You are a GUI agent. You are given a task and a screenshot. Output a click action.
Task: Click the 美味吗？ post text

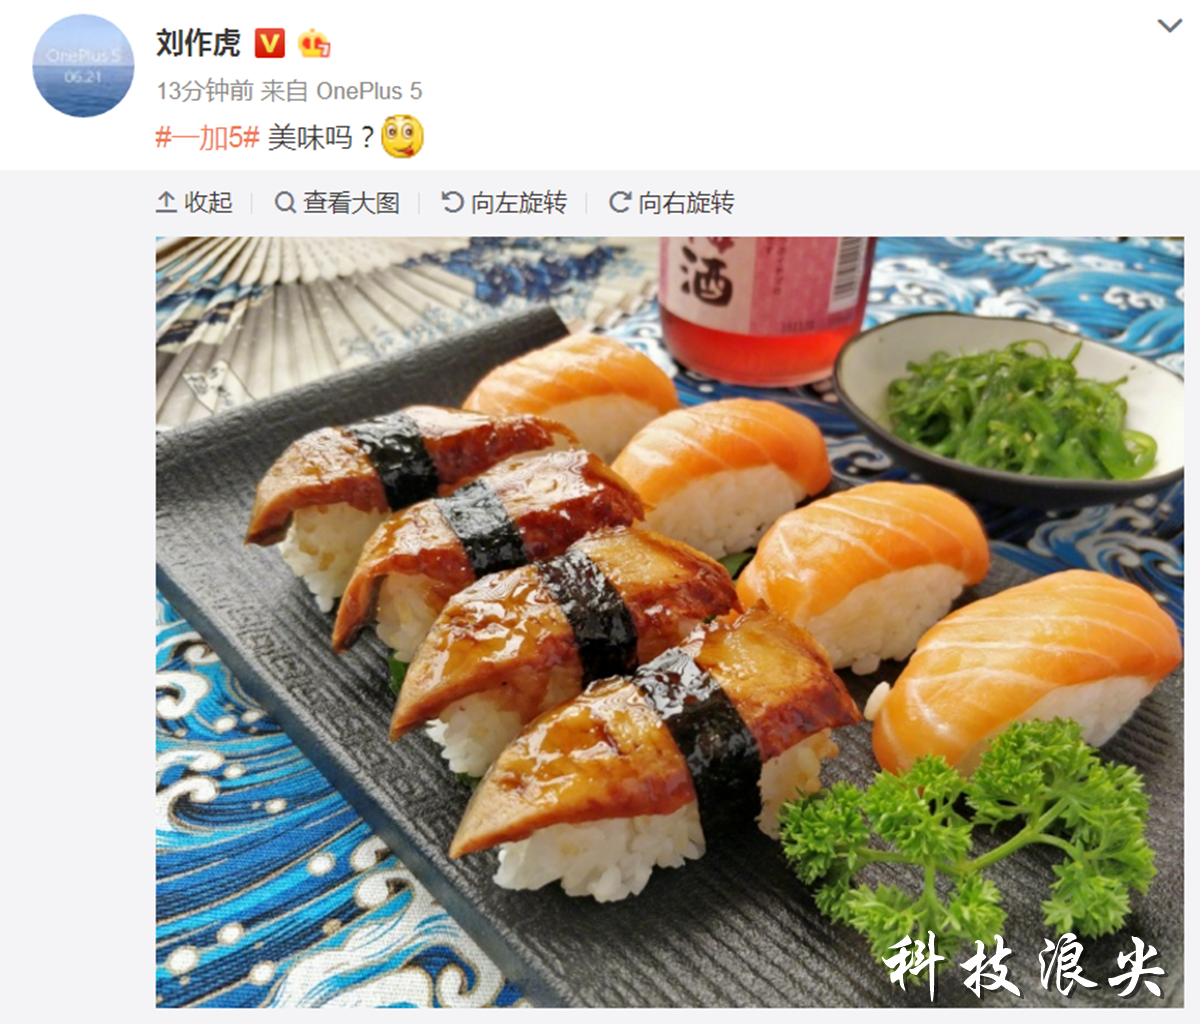pyautogui.click(x=320, y=137)
